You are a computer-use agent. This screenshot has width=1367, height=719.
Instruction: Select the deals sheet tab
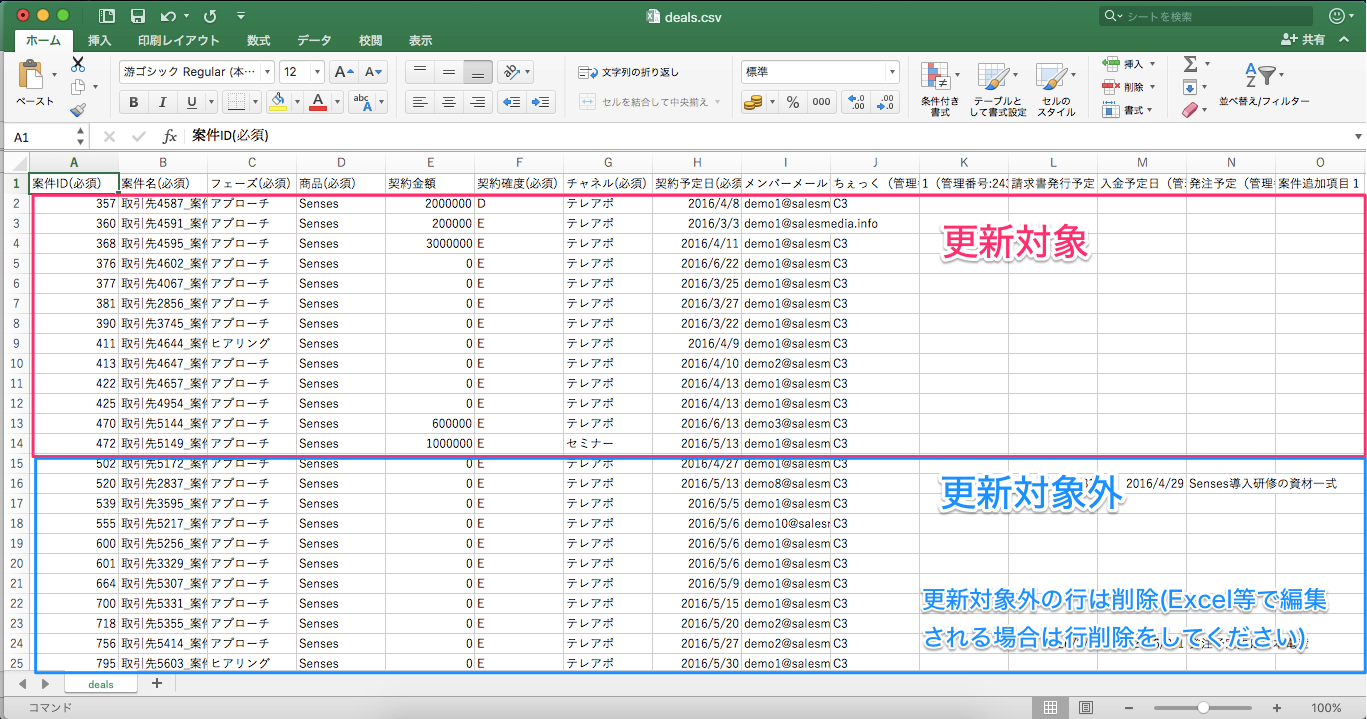point(101,684)
